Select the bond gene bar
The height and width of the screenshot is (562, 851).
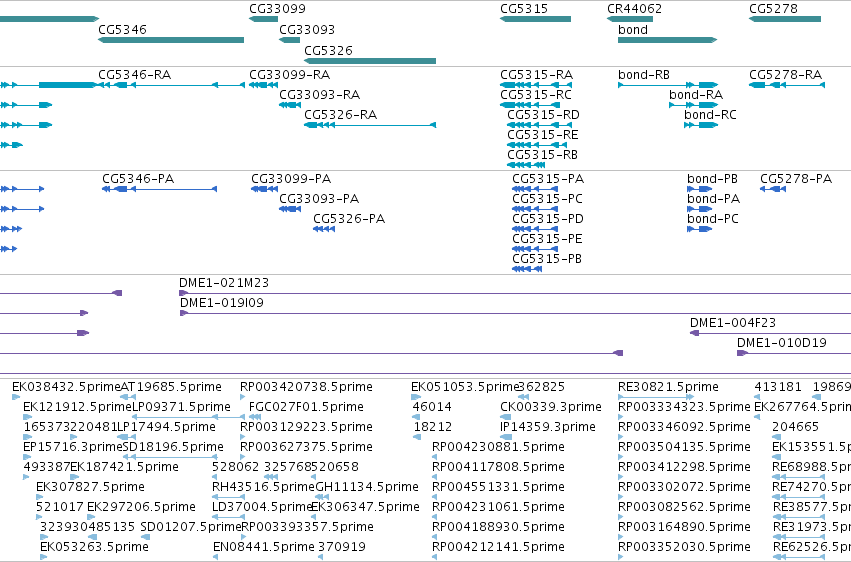[668, 40]
